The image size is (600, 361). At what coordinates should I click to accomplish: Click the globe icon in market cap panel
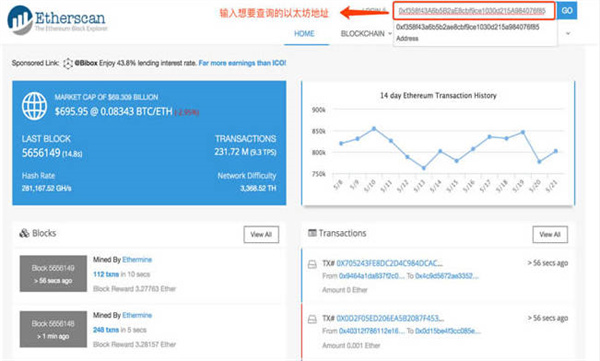[x=34, y=106]
